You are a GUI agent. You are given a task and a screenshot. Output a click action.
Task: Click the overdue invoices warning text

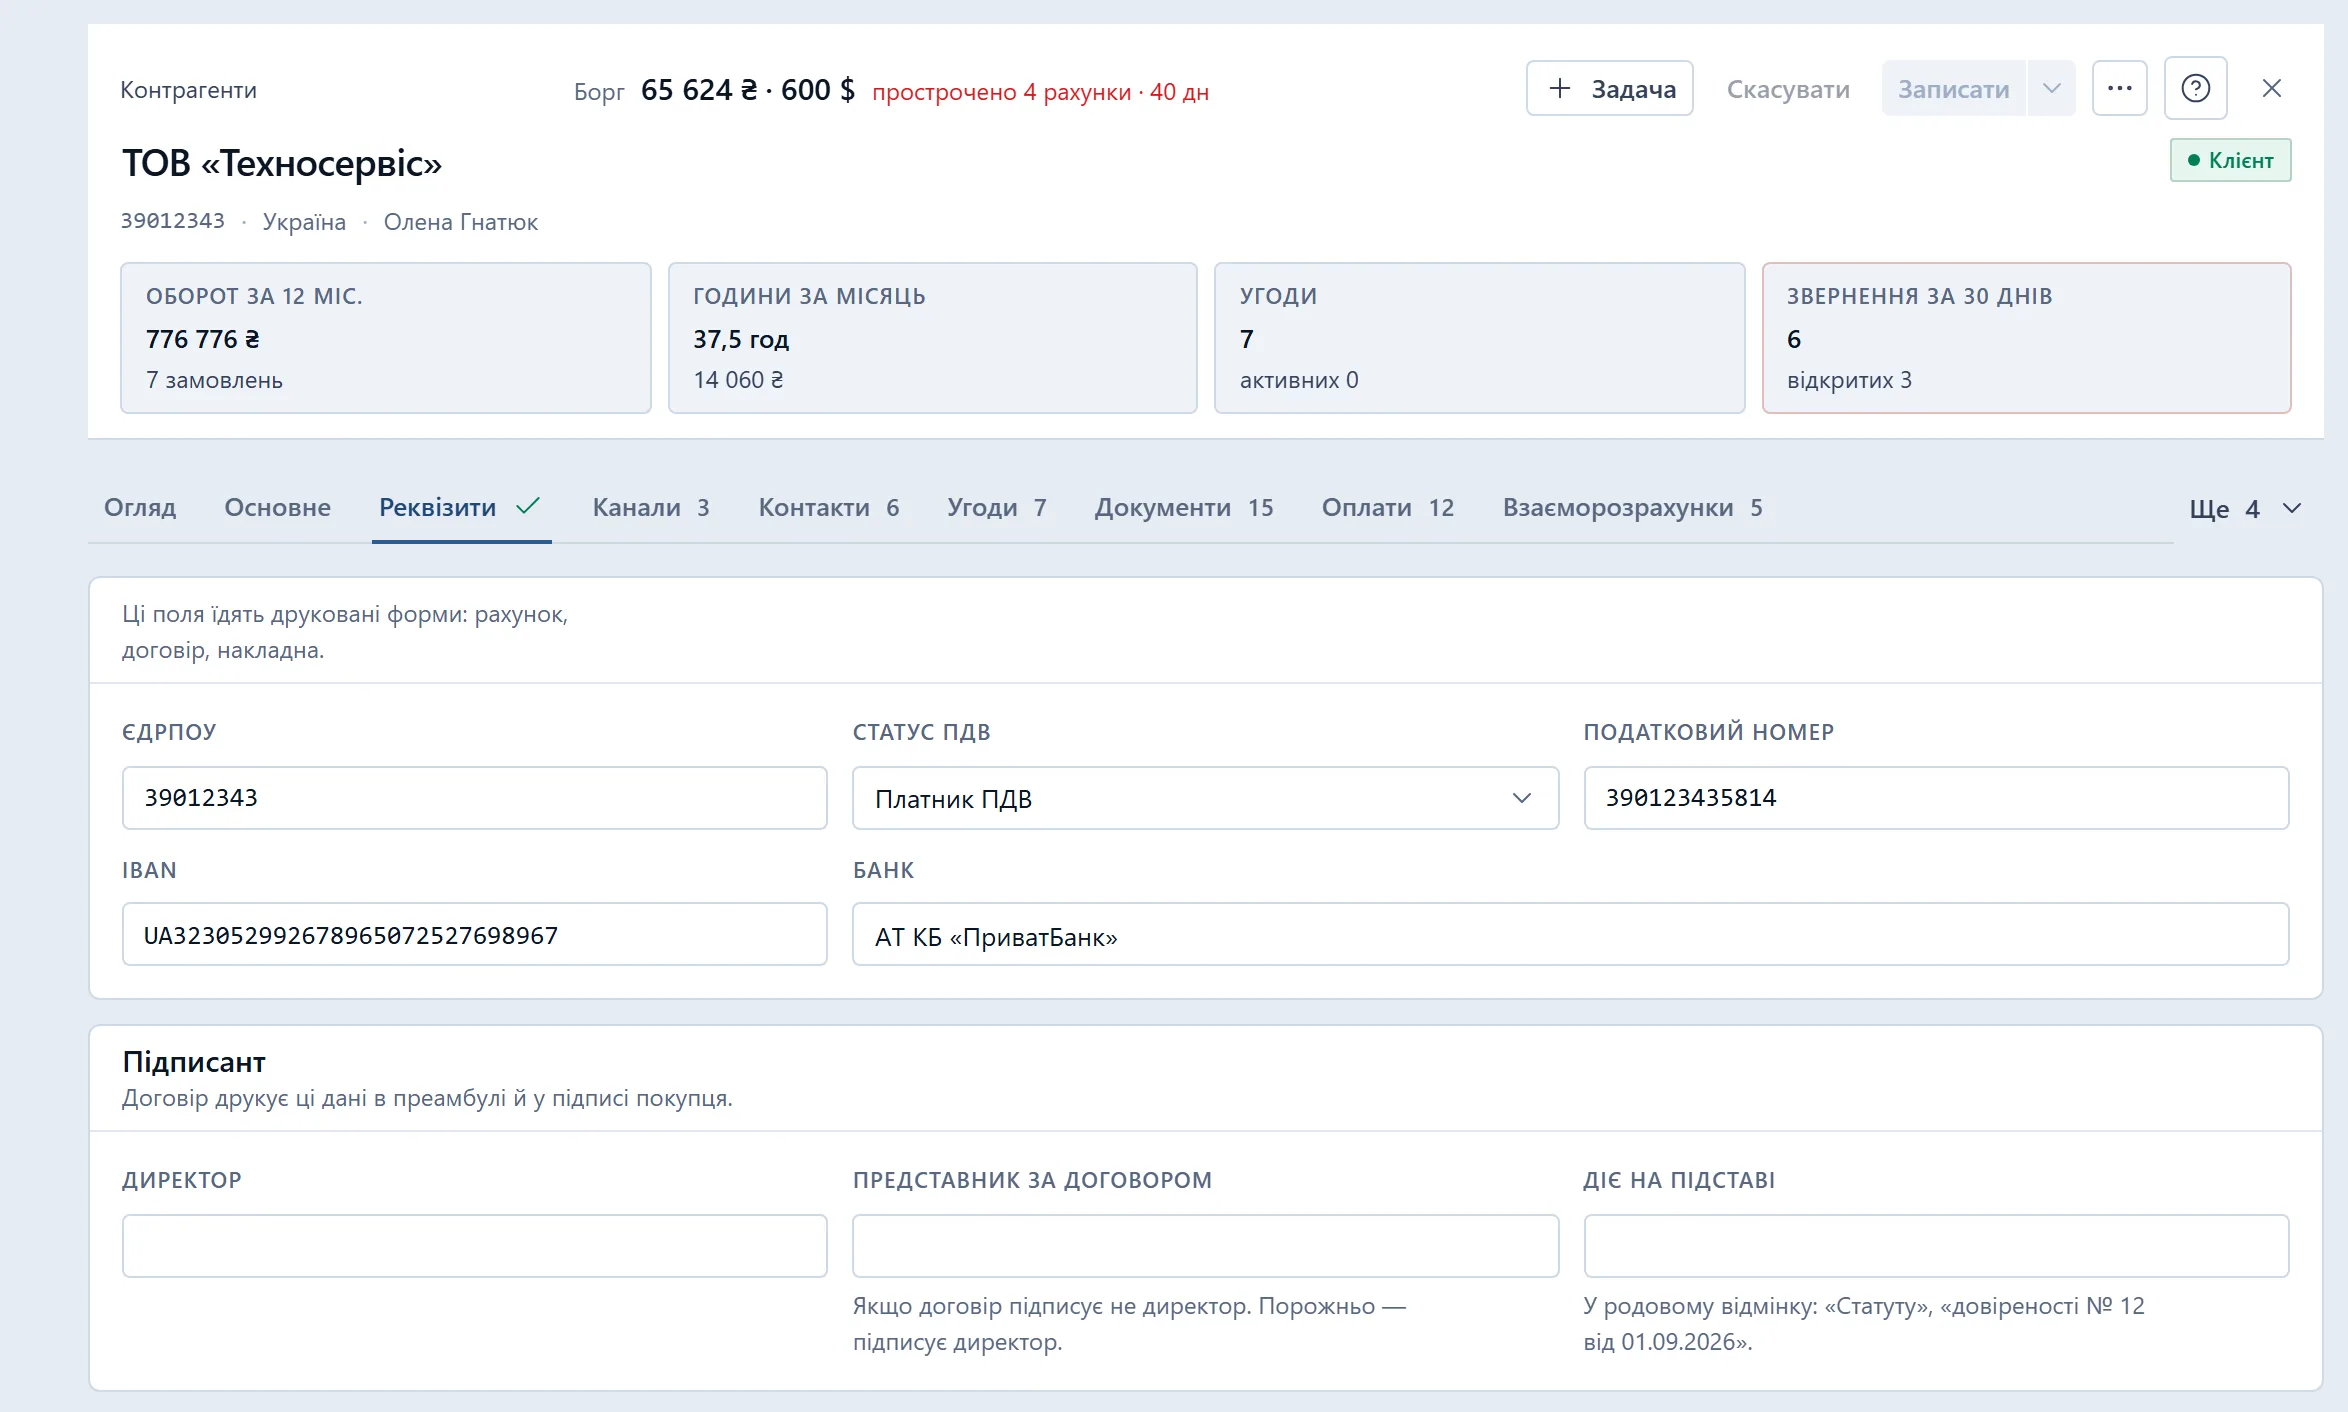coord(1040,92)
